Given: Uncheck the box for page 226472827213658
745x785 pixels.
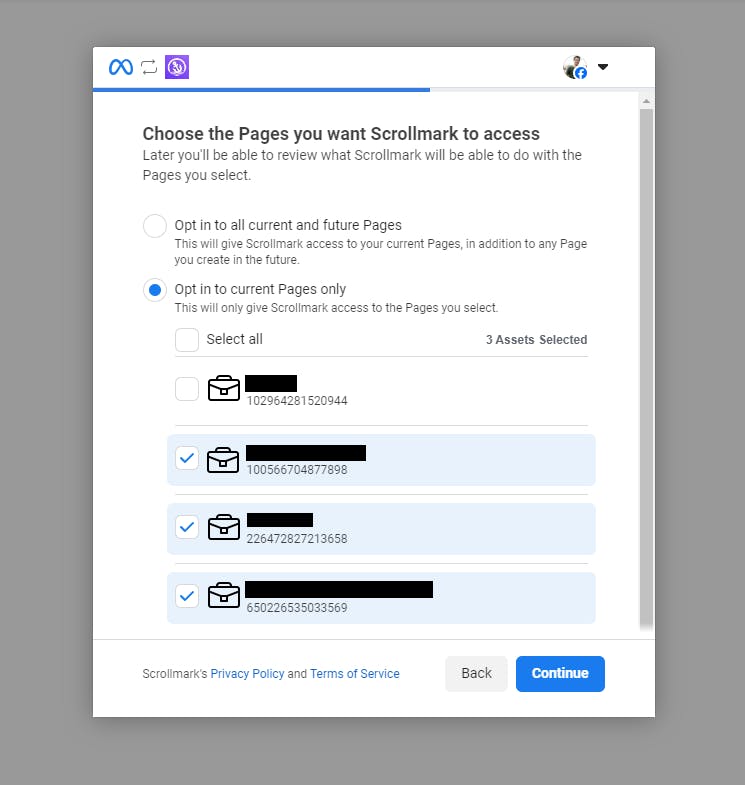Looking at the screenshot, I should pyautogui.click(x=187, y=527).
